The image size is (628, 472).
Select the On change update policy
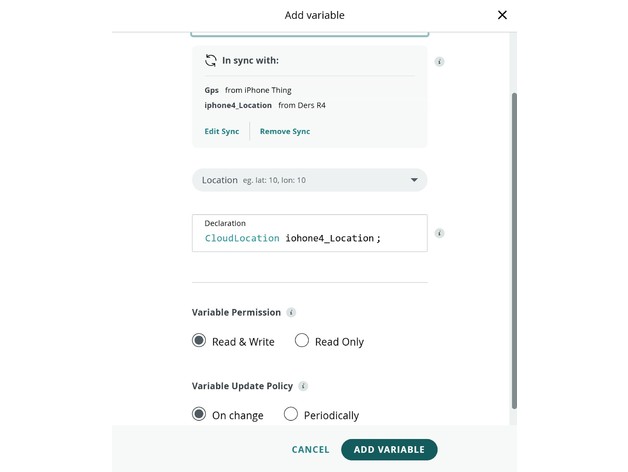click(199, 414)
